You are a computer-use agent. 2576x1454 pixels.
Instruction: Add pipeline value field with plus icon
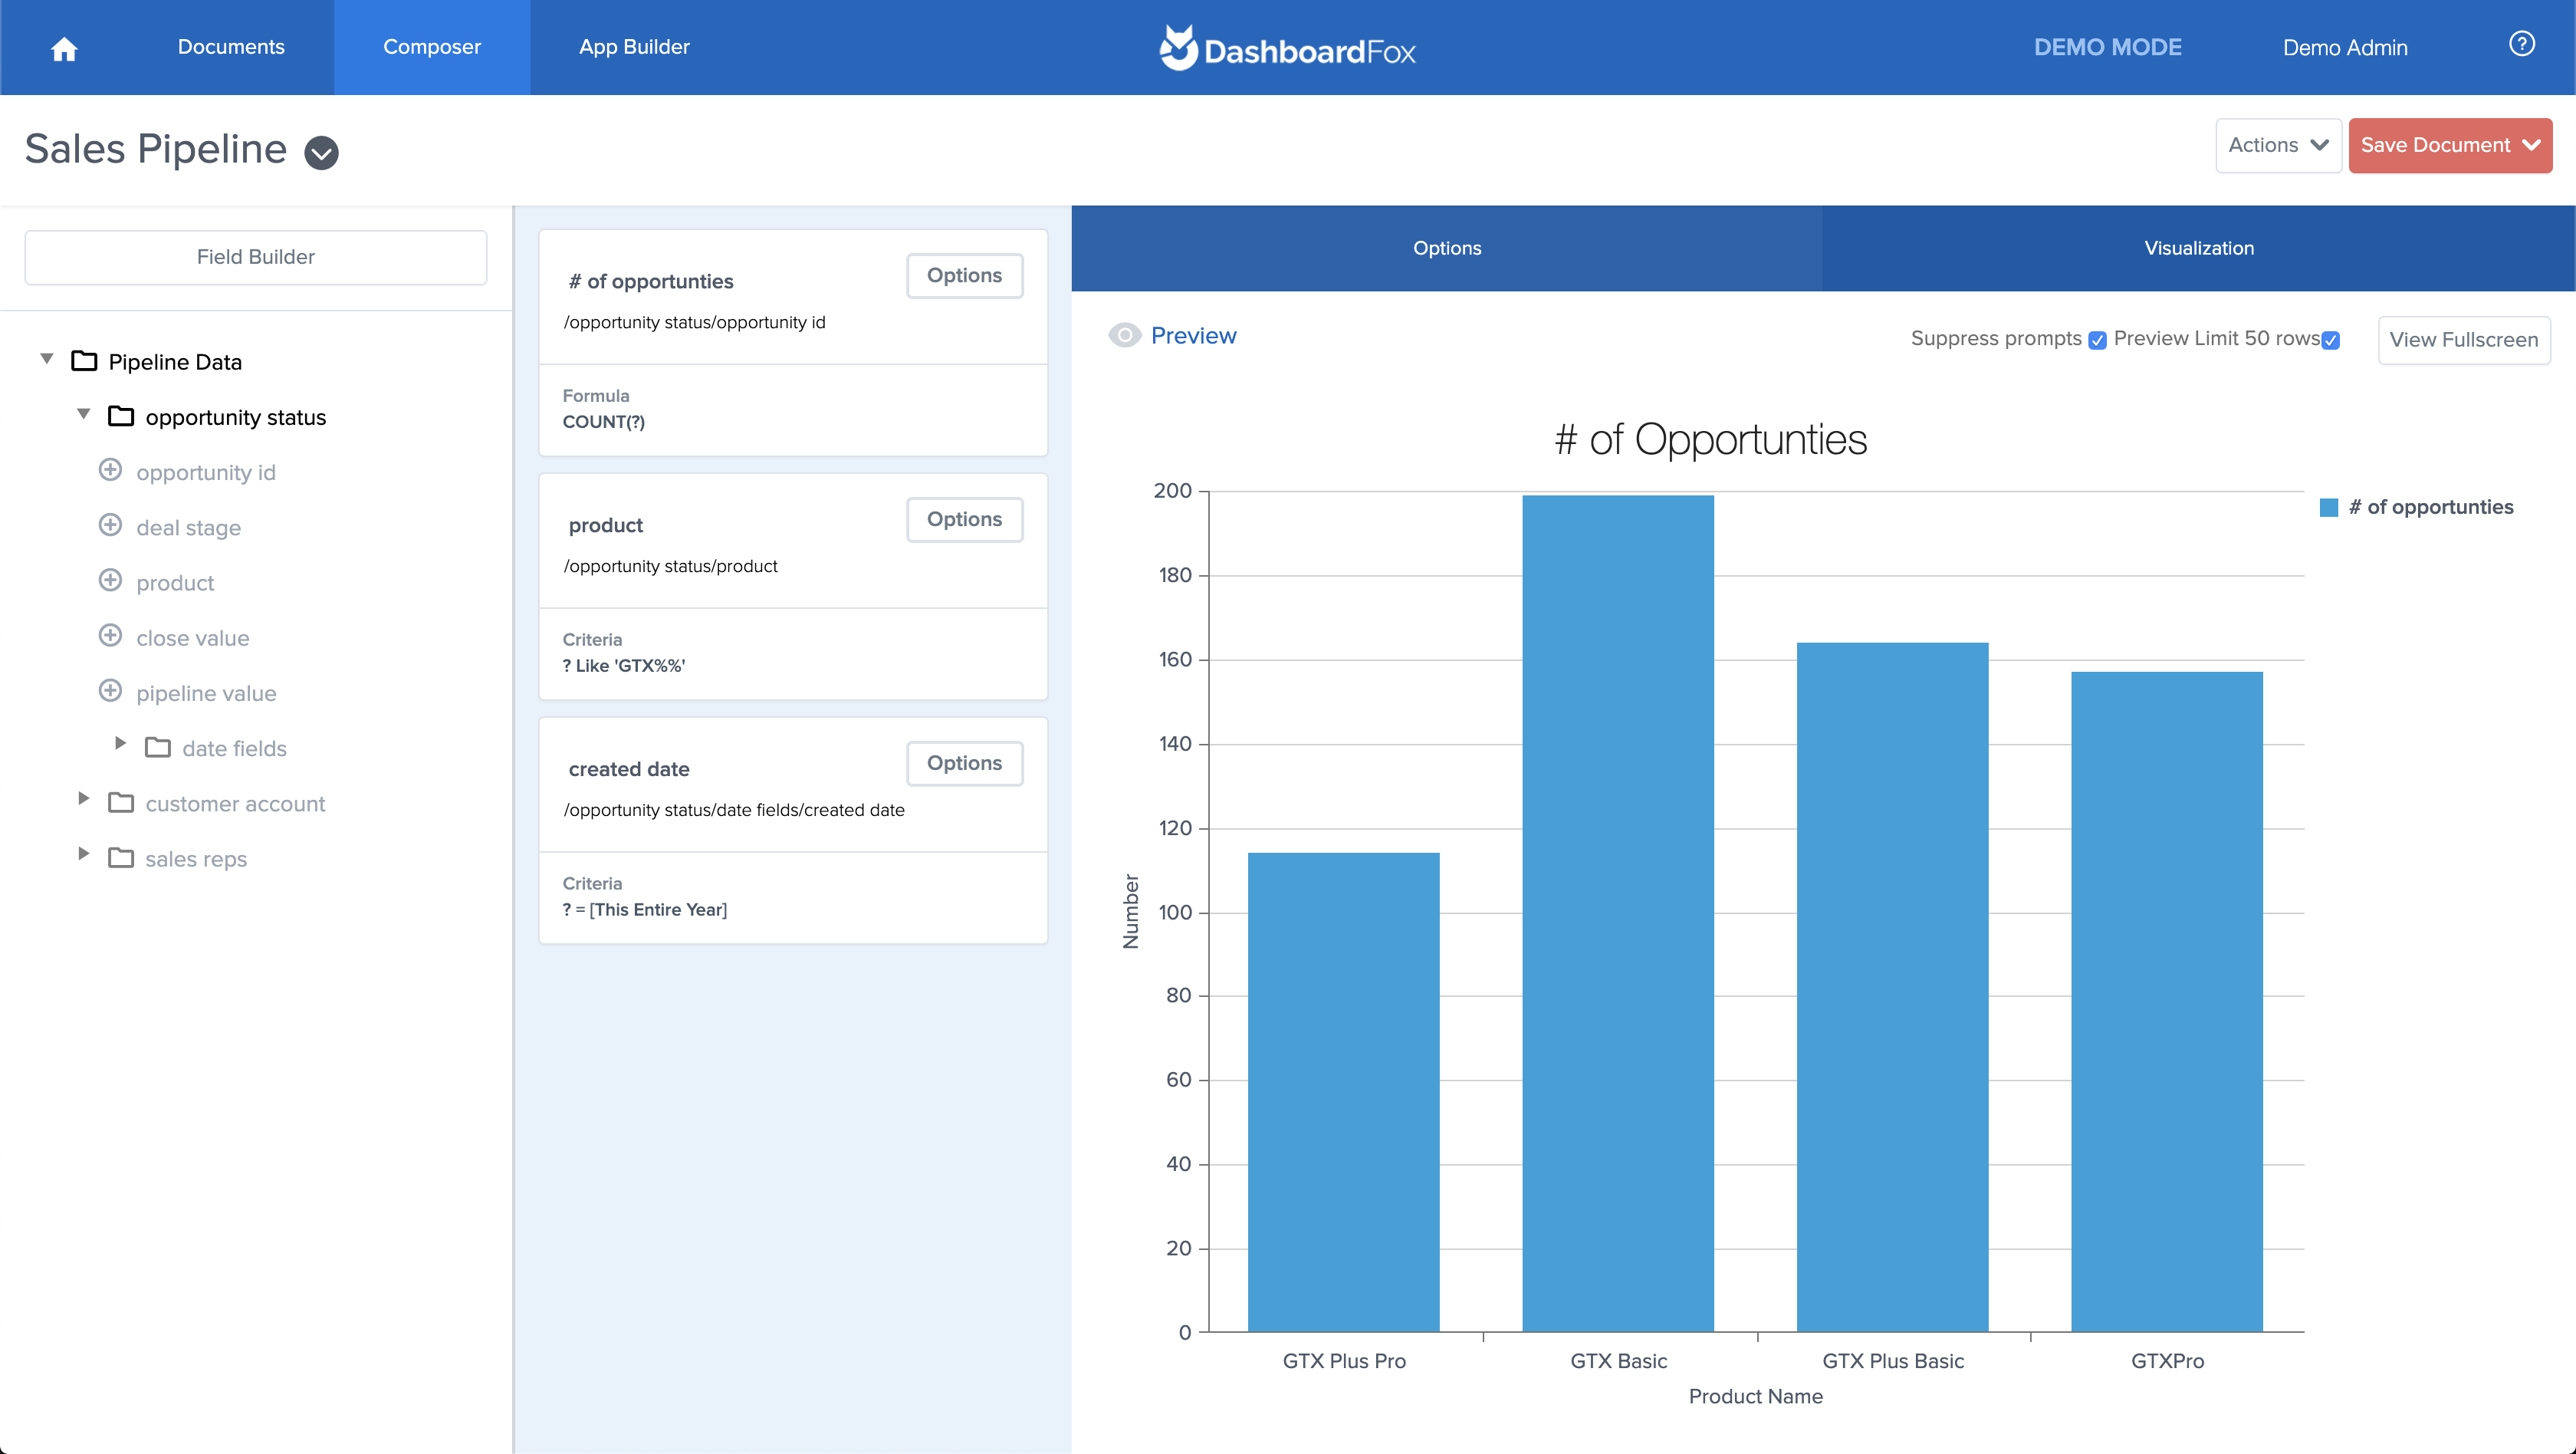(x=110, y=691)
